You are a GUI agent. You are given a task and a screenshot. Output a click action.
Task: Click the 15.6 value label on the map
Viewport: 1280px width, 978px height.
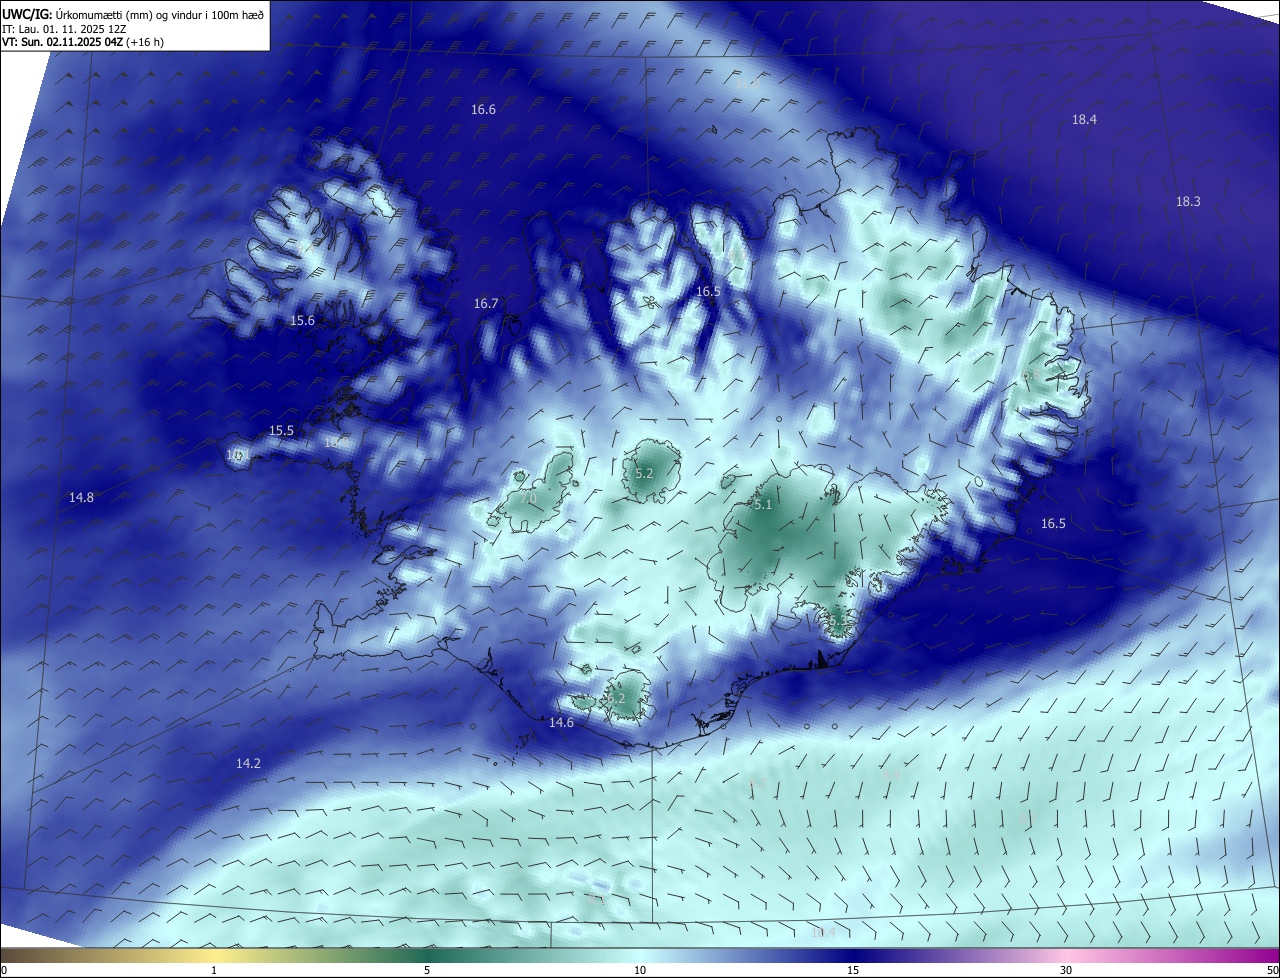pos(302,321)
